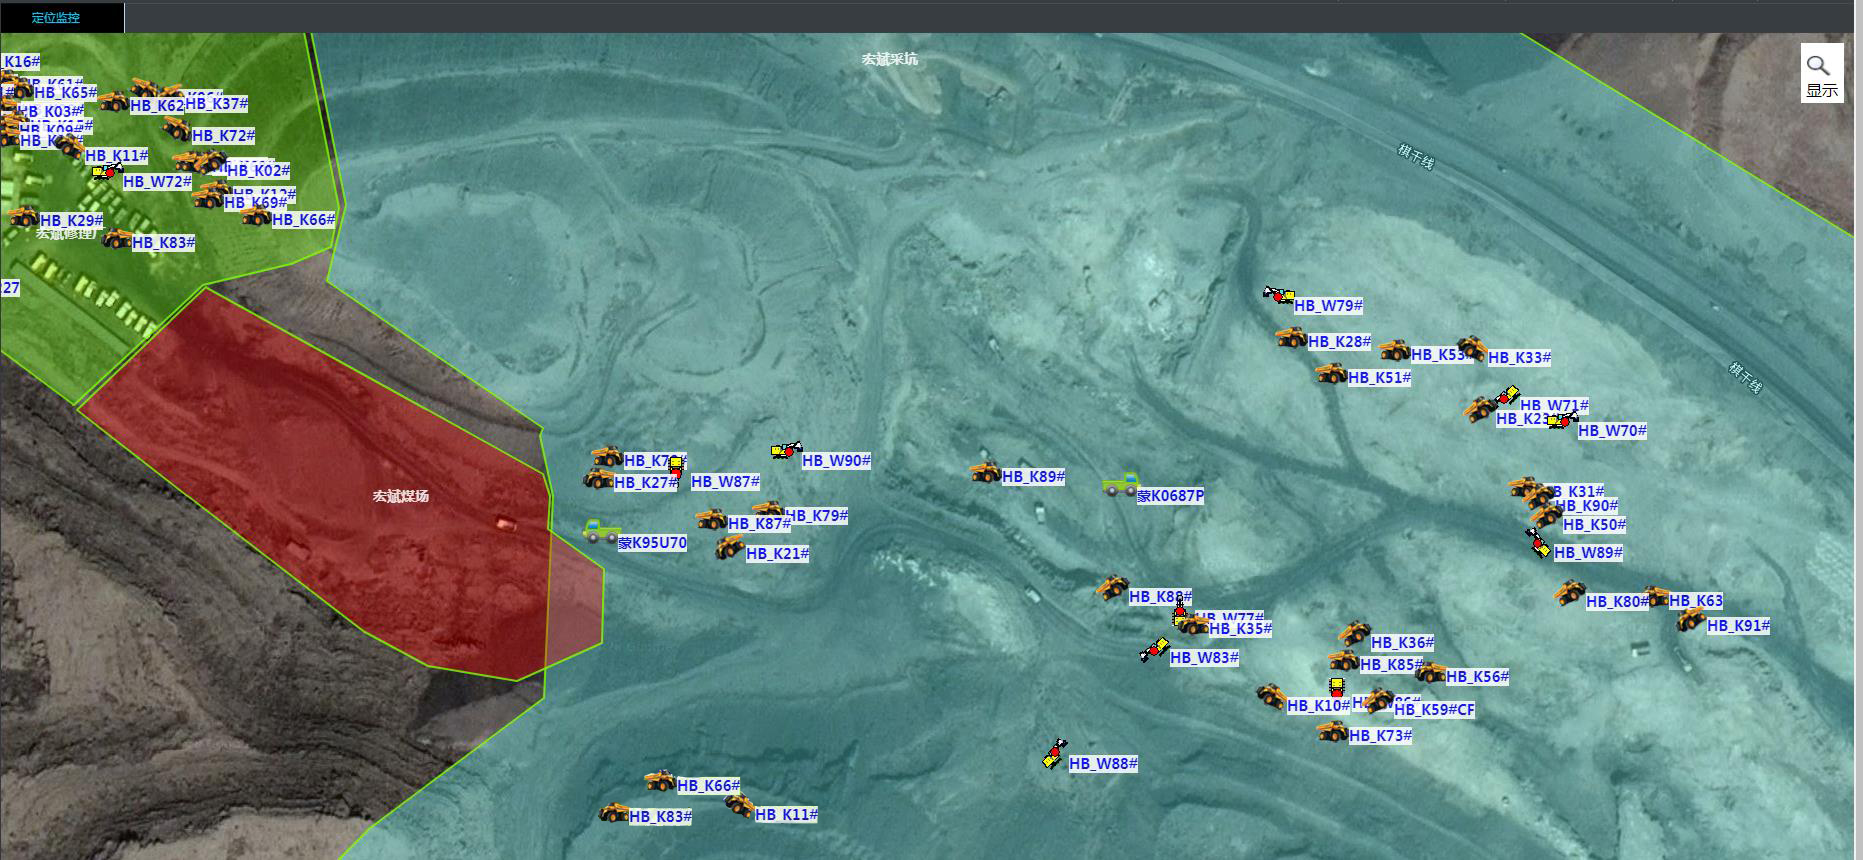
Task: Click the HB_K51# vehicle label
Action: pos(1379,378)
